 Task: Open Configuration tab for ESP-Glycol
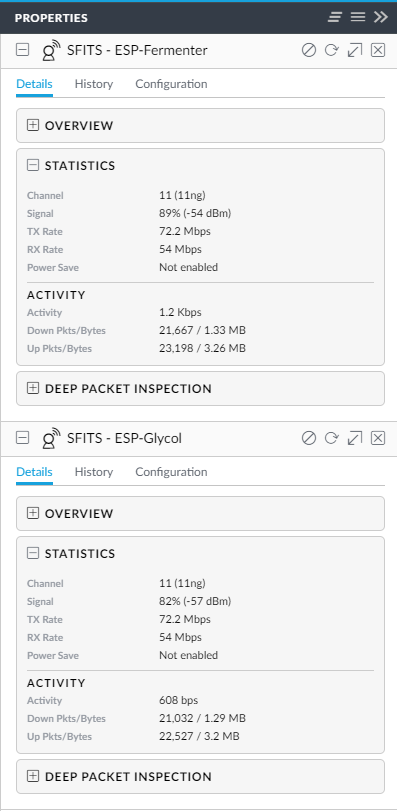[x=171, y=472]
